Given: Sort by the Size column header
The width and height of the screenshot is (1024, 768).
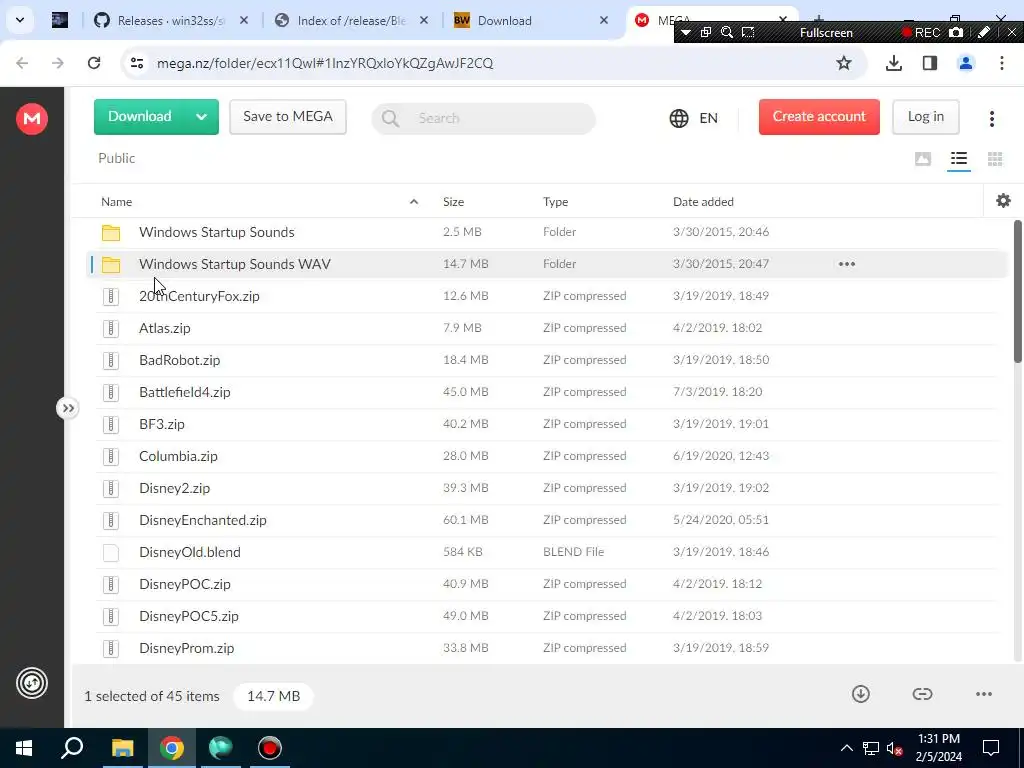Looking at the screenshot, I should (x=453, y=202).
